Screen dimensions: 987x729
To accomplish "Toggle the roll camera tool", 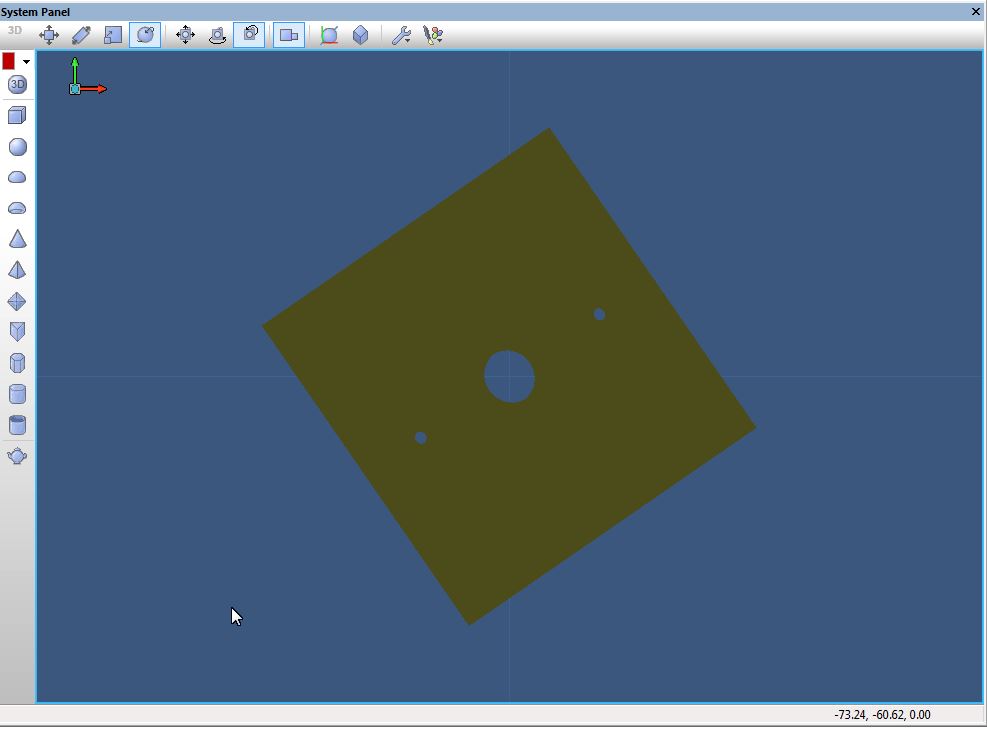I will tap(249, 35).
